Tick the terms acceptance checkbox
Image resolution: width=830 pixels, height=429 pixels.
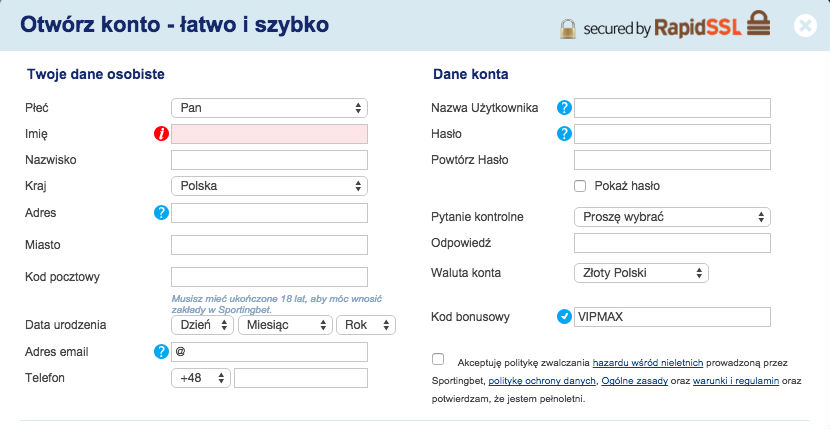(438, 359)
